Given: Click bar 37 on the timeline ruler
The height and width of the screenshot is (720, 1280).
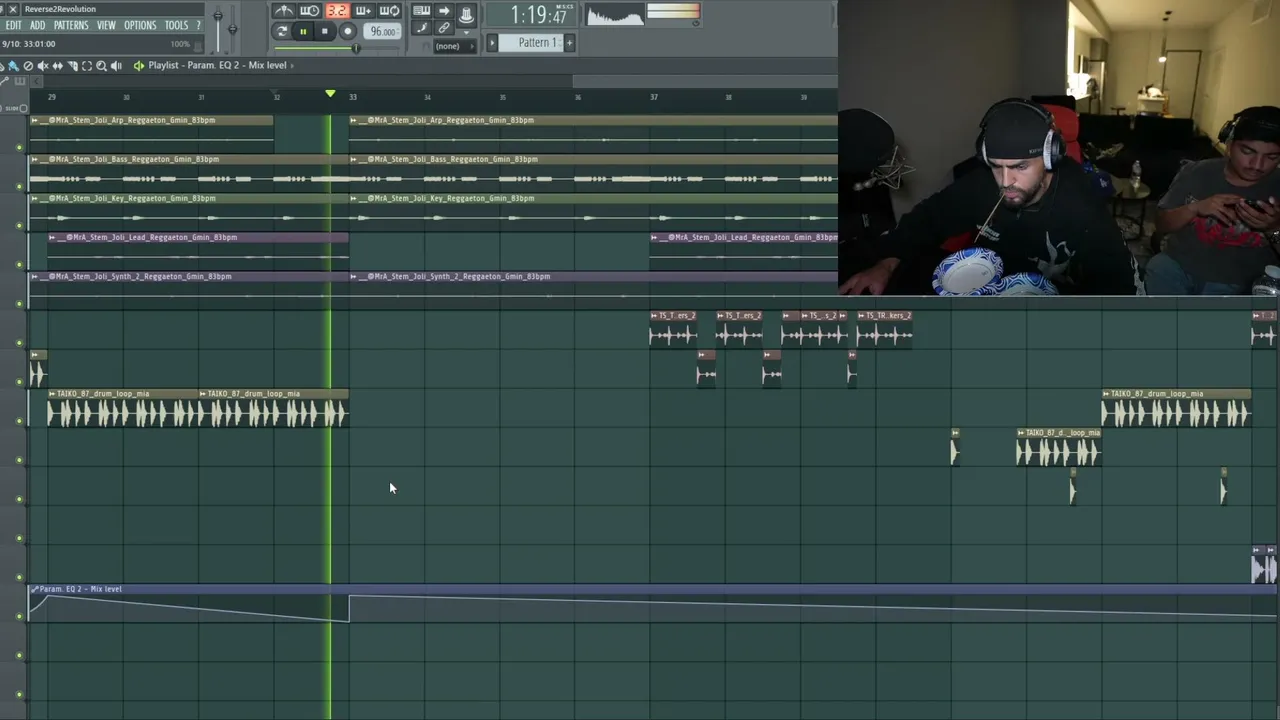Looking at the screenshot, I should click(653, 97).
